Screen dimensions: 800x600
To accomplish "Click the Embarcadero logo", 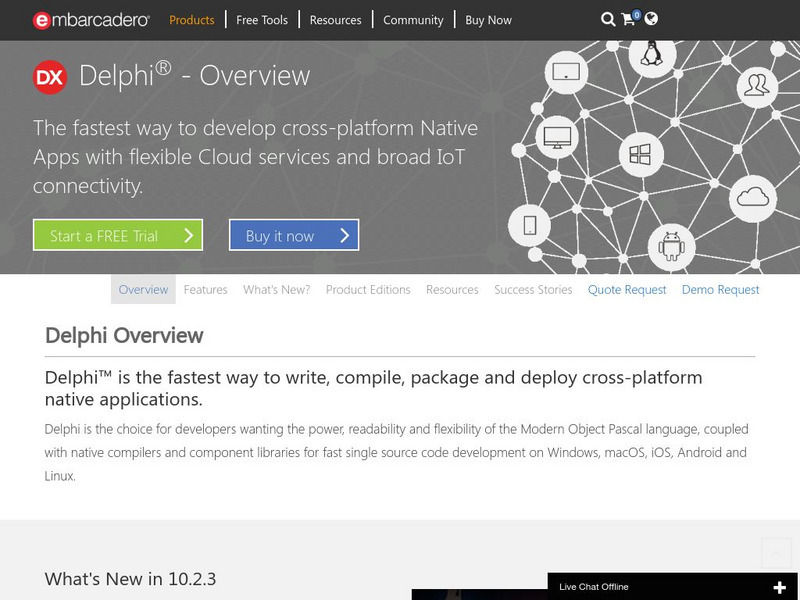I will [91, 20].
